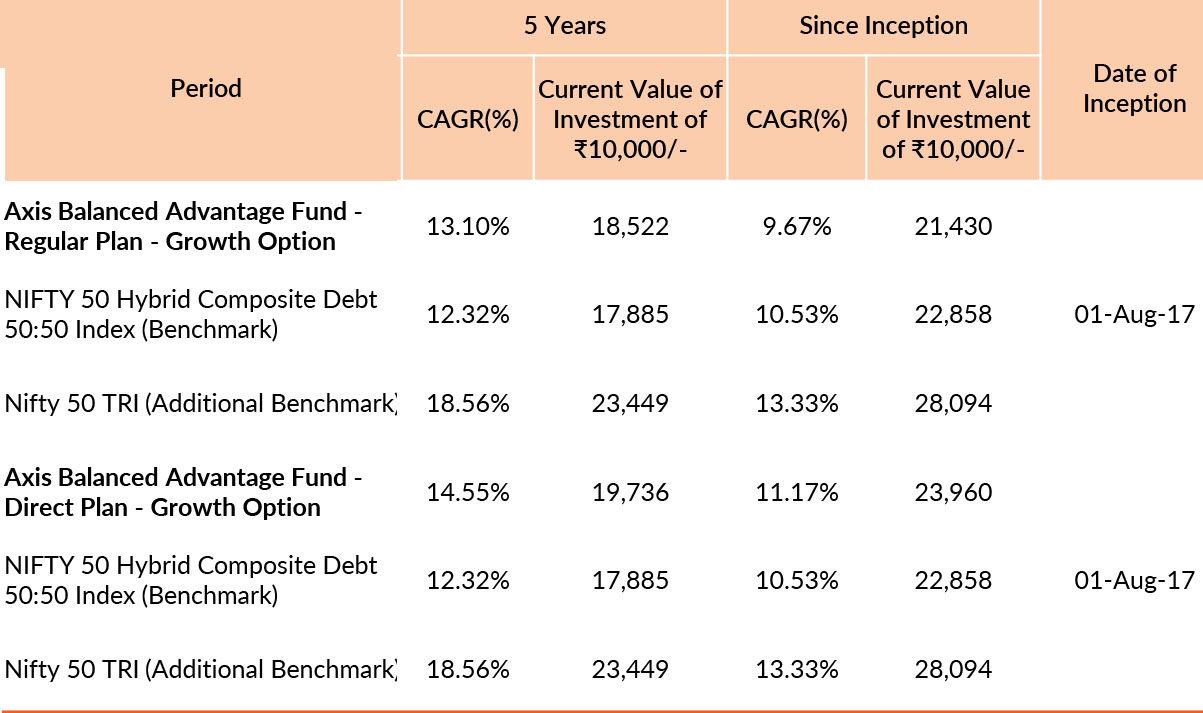Select the Since Inception header cell
This screenshot has width=1203, height=713.
[883, 25]
